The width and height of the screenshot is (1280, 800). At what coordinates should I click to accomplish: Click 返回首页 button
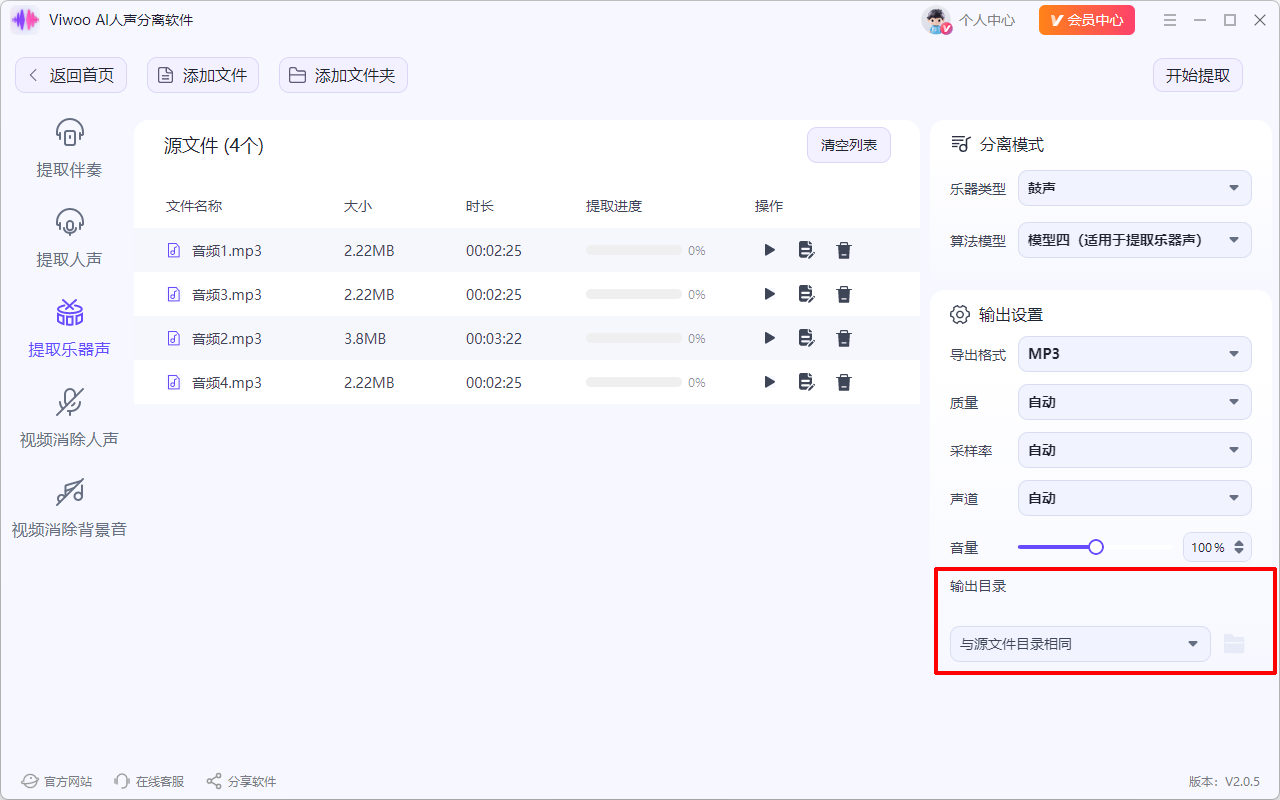71,75
